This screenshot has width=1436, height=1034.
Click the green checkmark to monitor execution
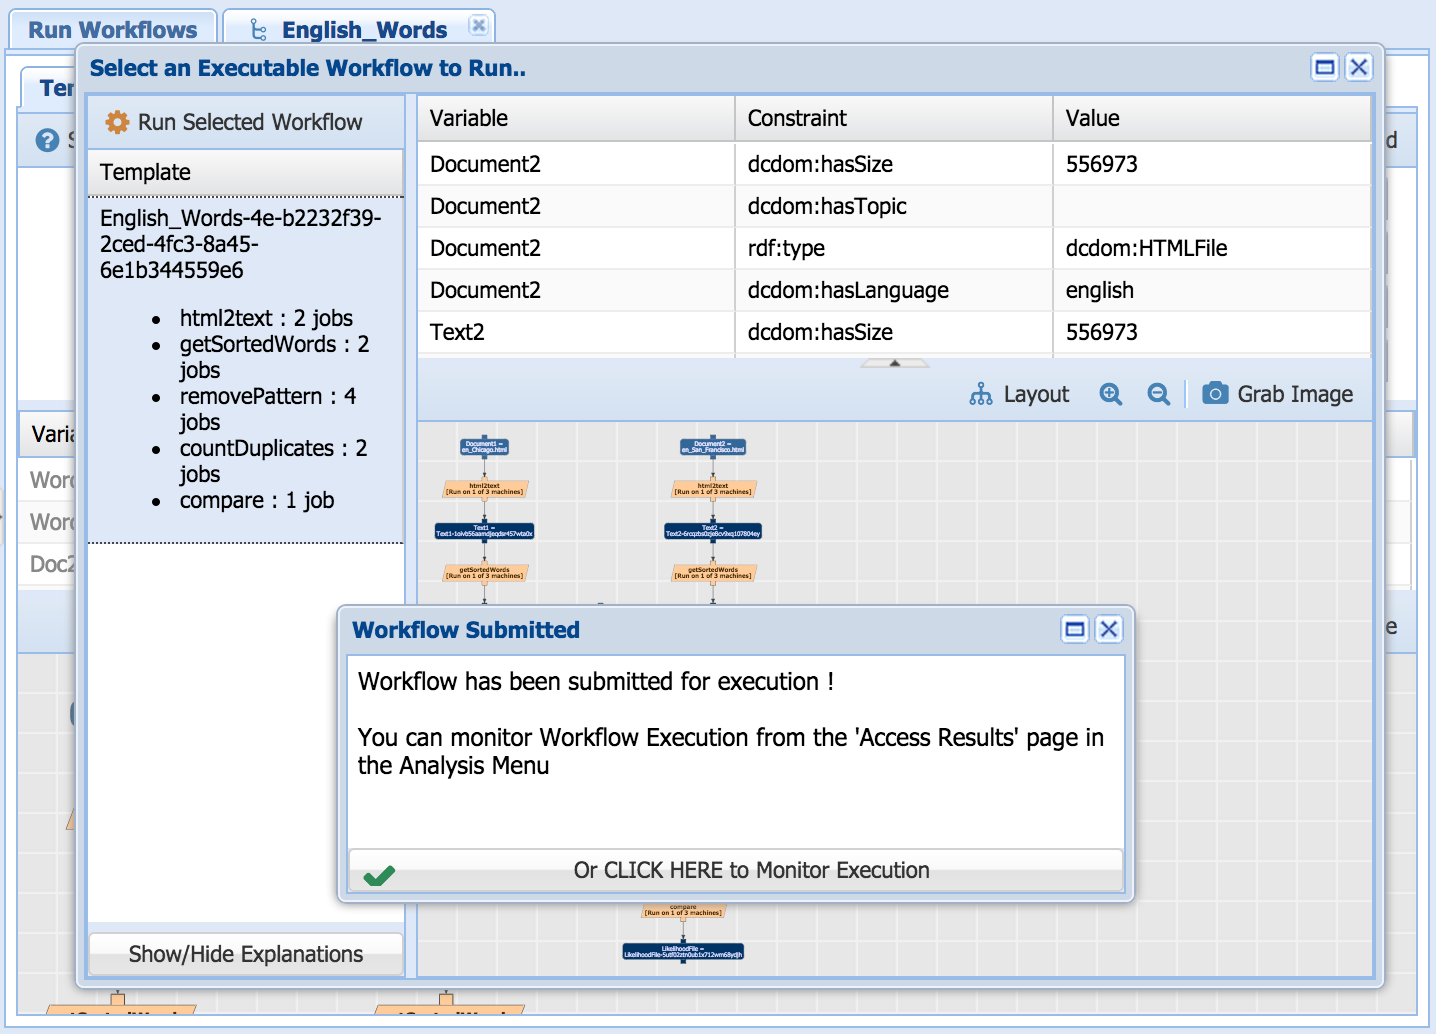[379, 875]
